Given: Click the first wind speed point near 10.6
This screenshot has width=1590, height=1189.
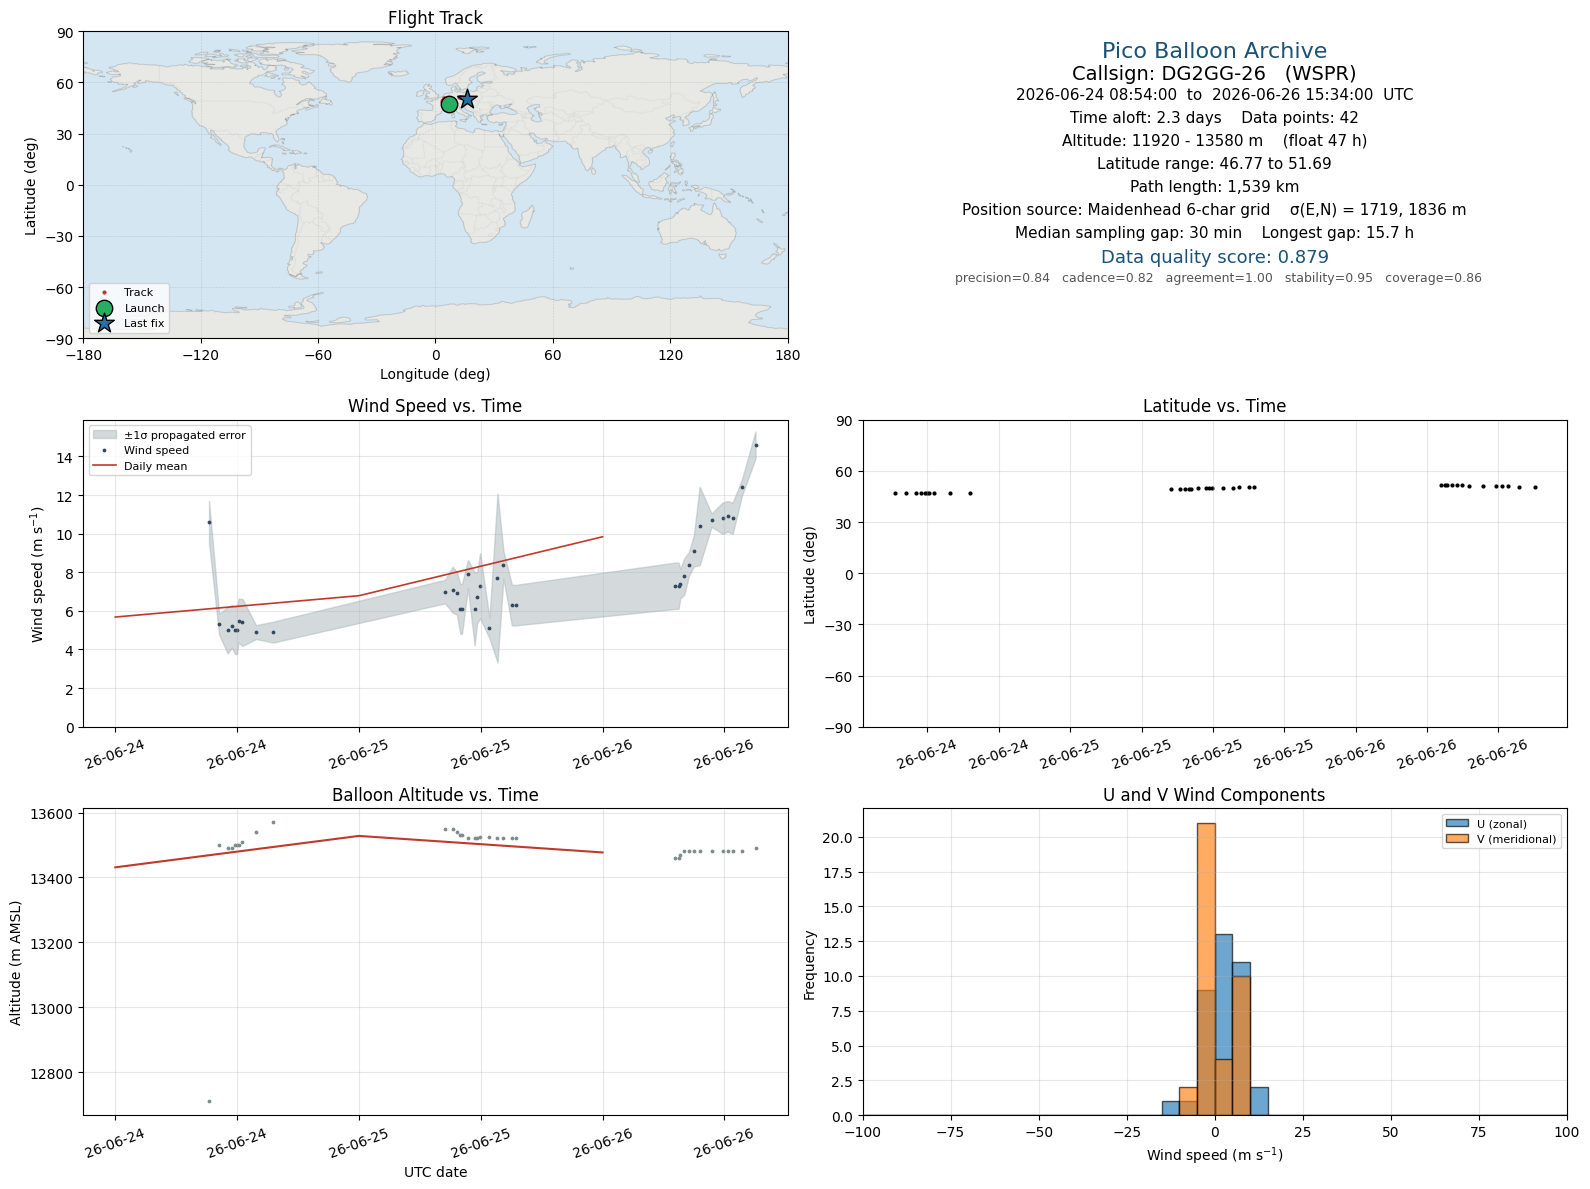Looking at the screenshot, I should [209, 522].
